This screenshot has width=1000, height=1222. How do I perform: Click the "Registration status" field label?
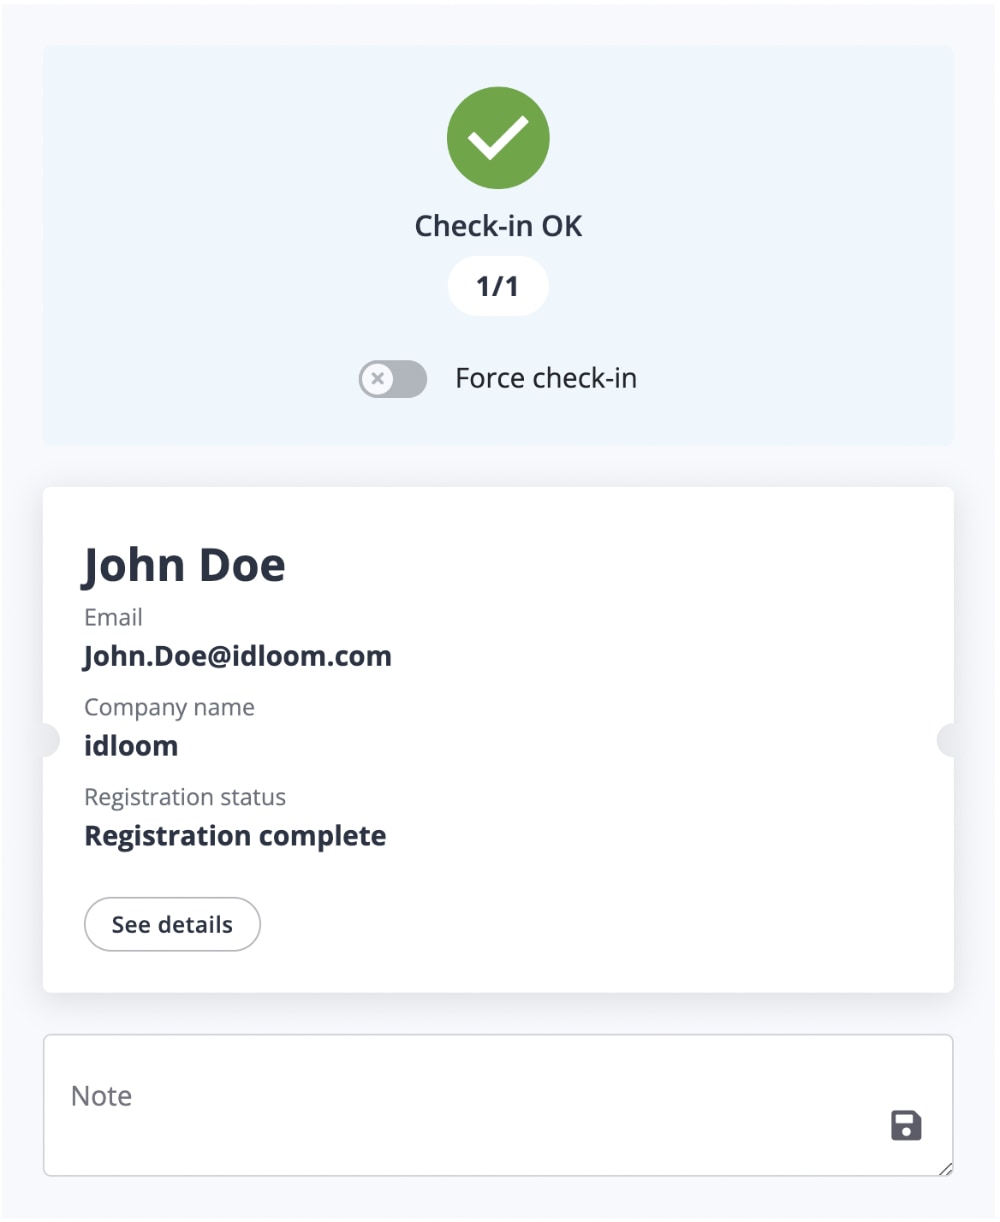pos(185,797)
